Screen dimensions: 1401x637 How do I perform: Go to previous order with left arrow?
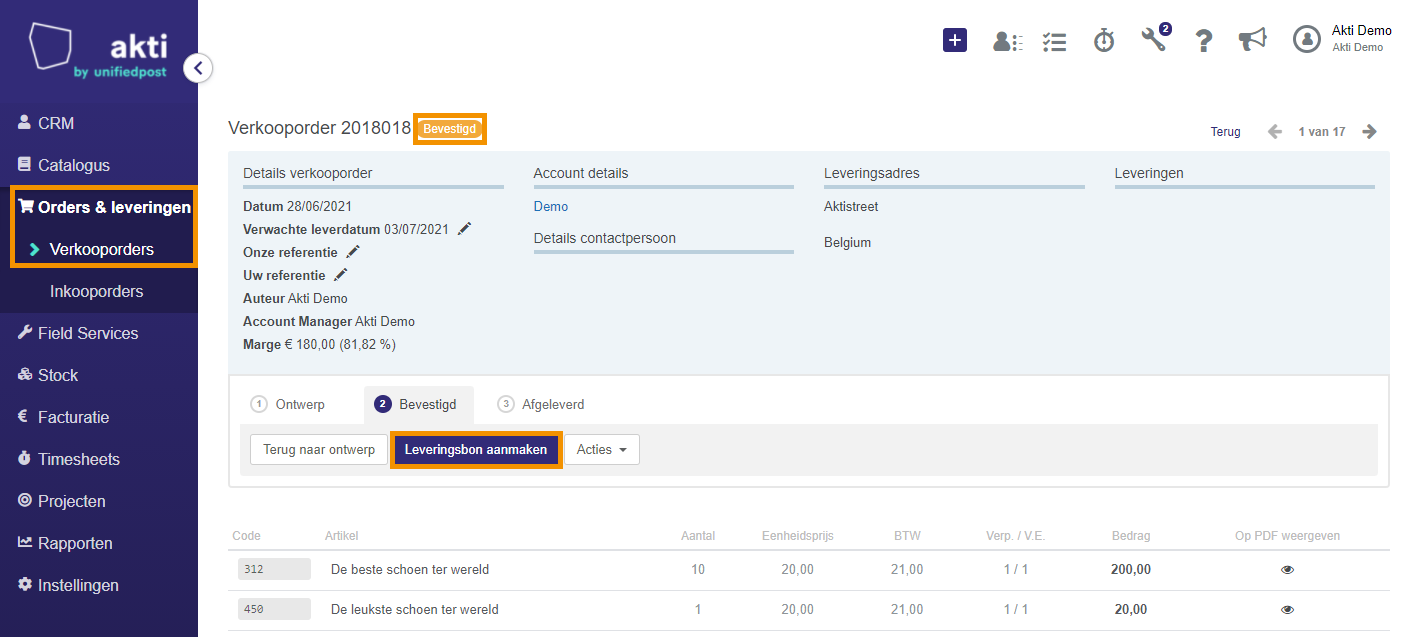coord(1275,131)
